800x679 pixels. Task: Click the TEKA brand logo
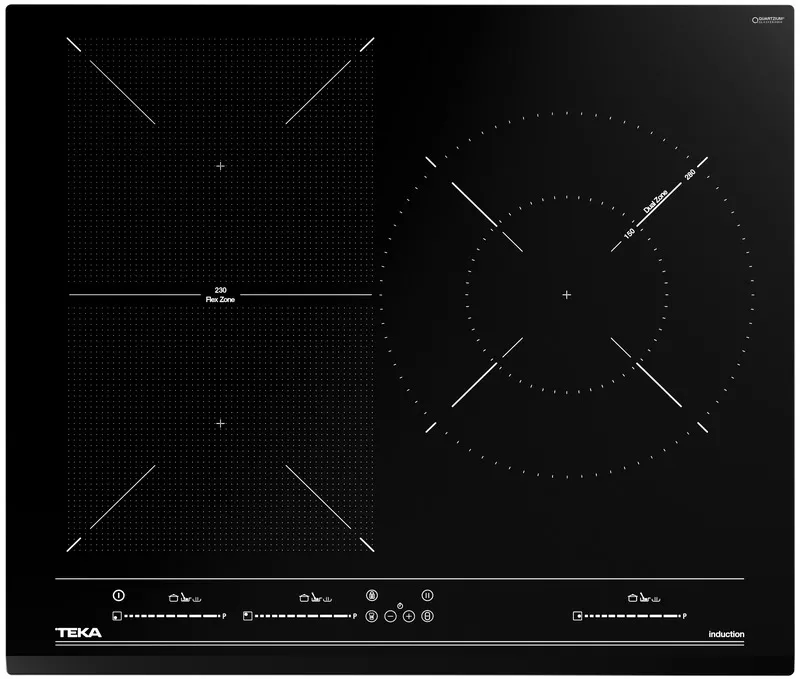coord(77,633)
